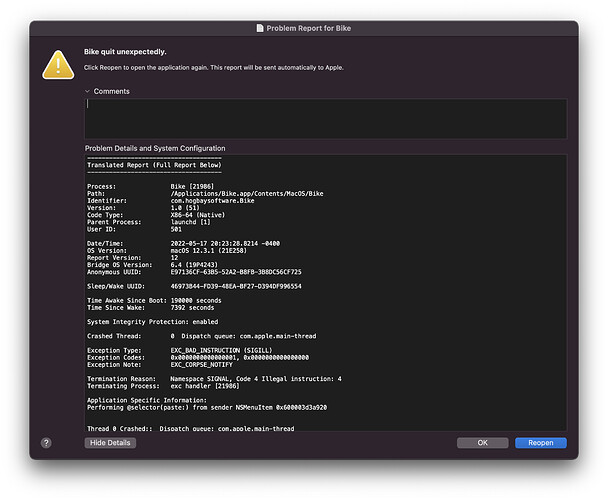
Task: Click the Sleep/Wake UUID value
Action: coord(236,286)
